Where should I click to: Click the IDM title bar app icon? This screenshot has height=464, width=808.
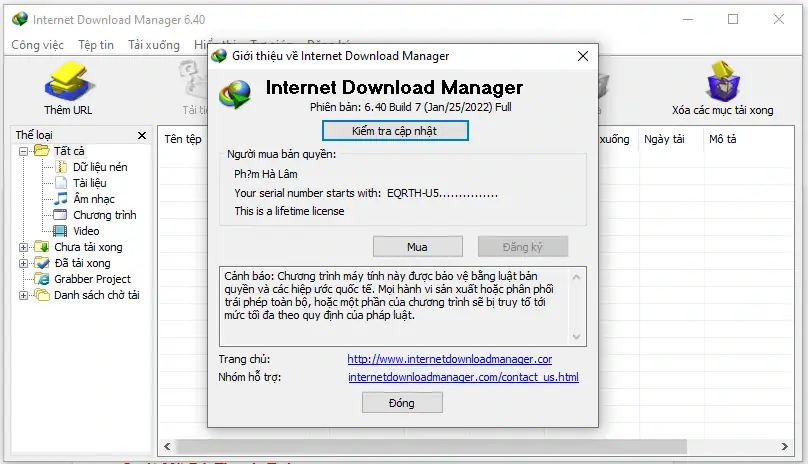tap(20, 19)
